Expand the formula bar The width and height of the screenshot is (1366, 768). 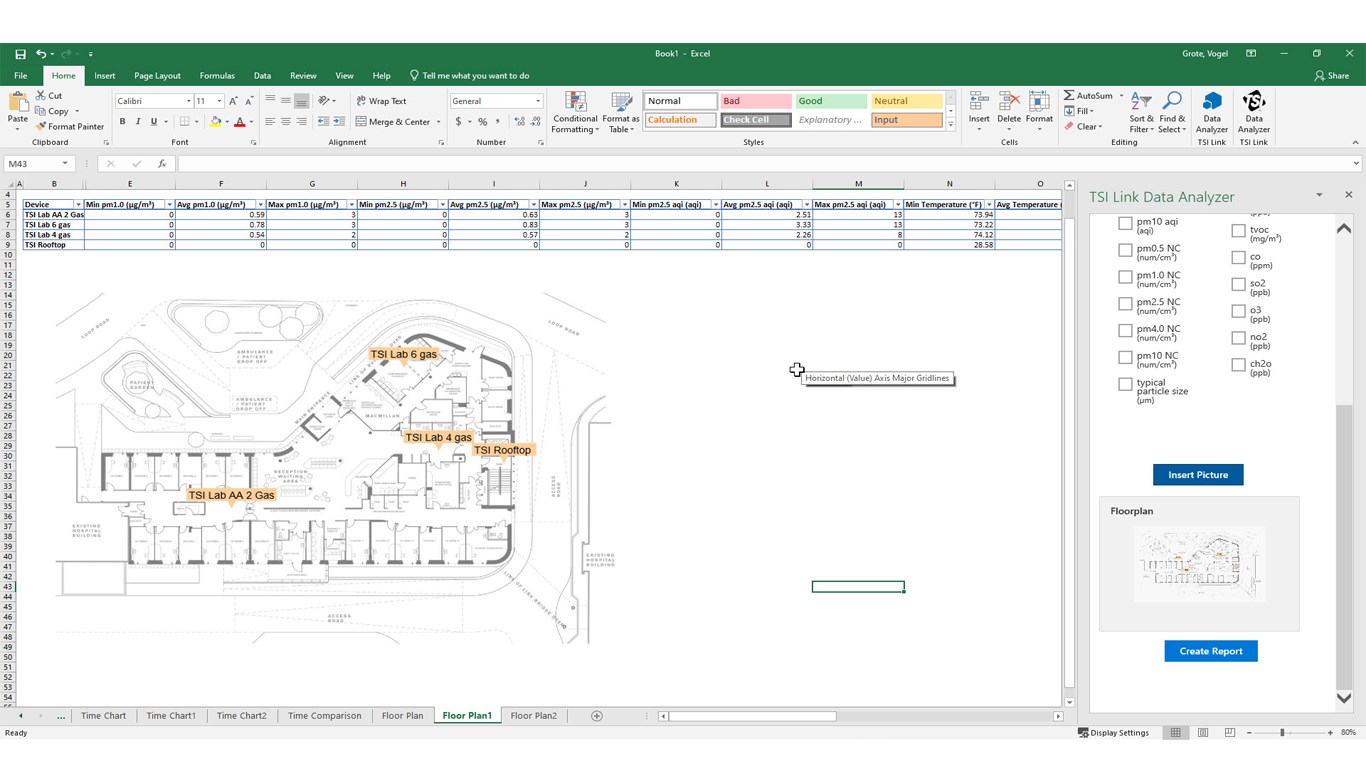(1356, 164)
